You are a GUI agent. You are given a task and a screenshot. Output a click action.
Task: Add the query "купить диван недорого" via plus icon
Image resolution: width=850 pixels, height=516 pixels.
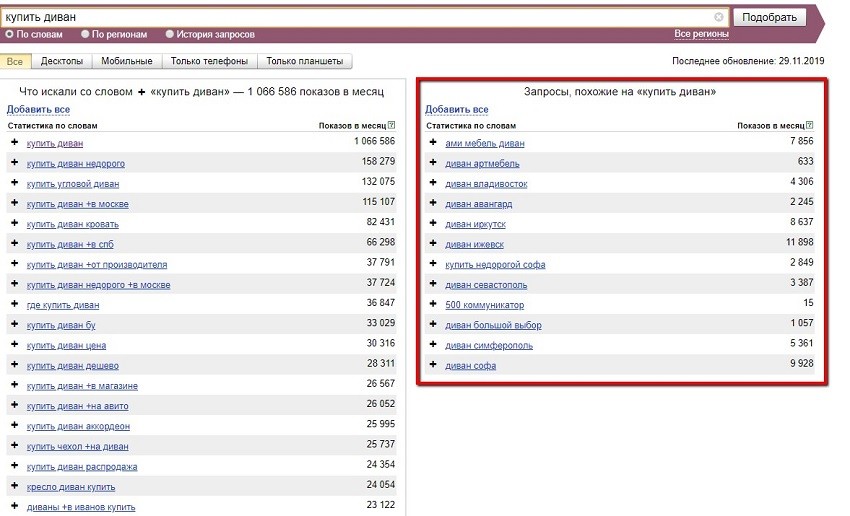click(15, 162)
